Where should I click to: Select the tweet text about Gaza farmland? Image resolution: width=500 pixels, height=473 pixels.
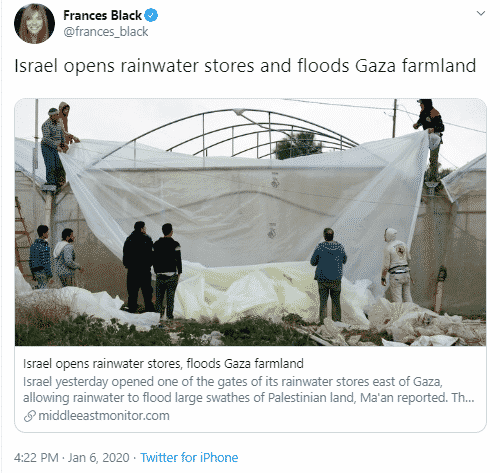[x=245, y=65]
